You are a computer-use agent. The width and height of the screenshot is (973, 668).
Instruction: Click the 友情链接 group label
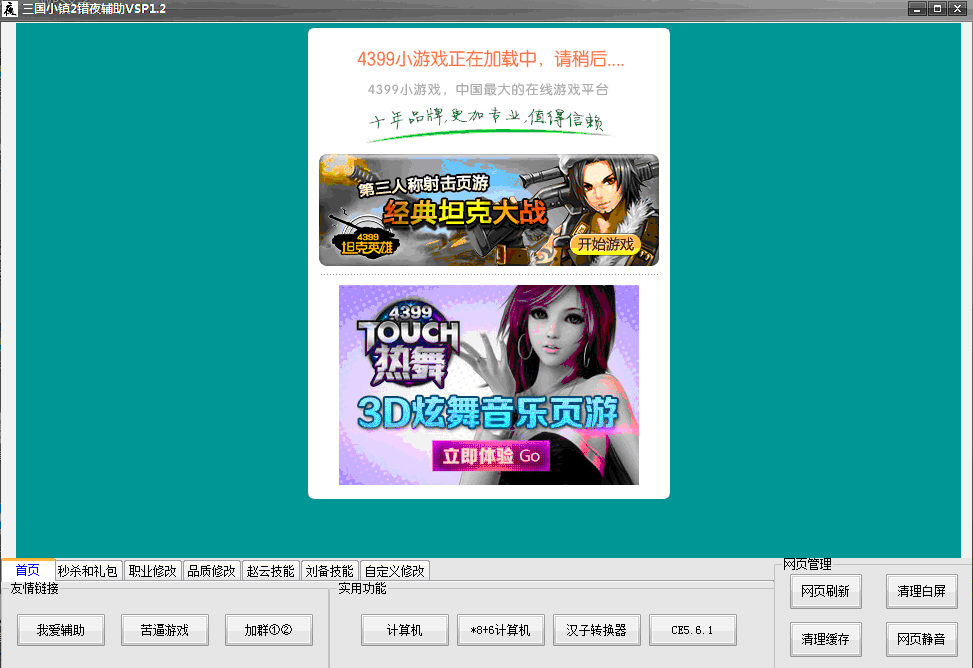point(35,589)
